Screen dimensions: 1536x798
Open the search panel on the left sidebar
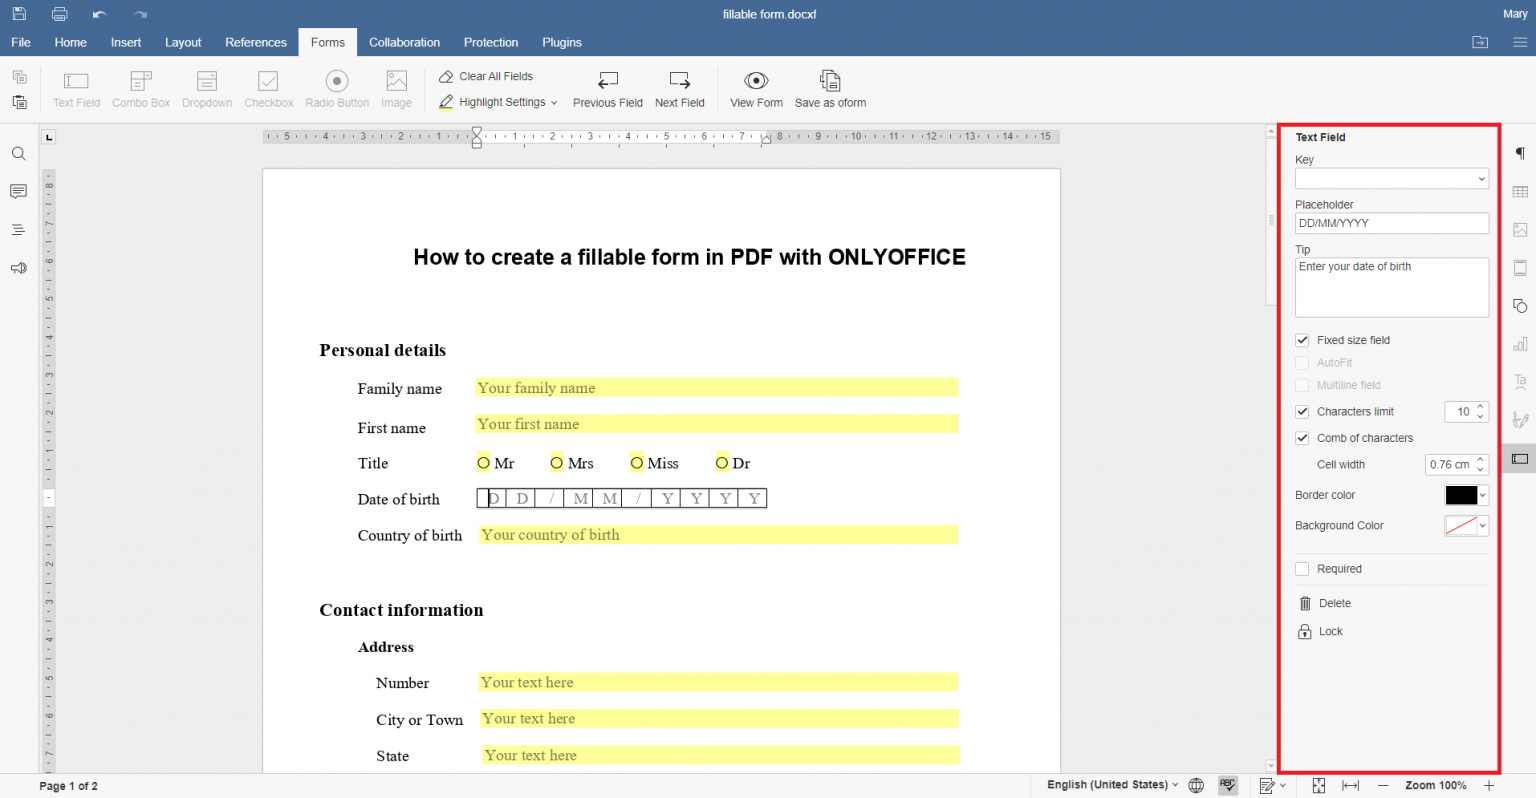[x=18, y=153]
